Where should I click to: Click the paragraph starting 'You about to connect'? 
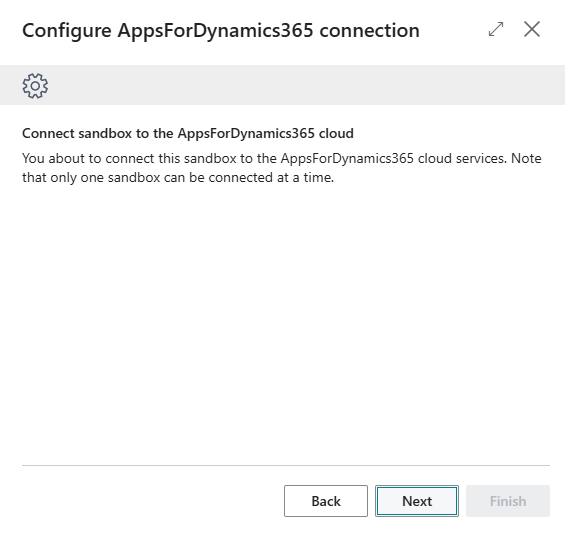[x=282, y=168]
